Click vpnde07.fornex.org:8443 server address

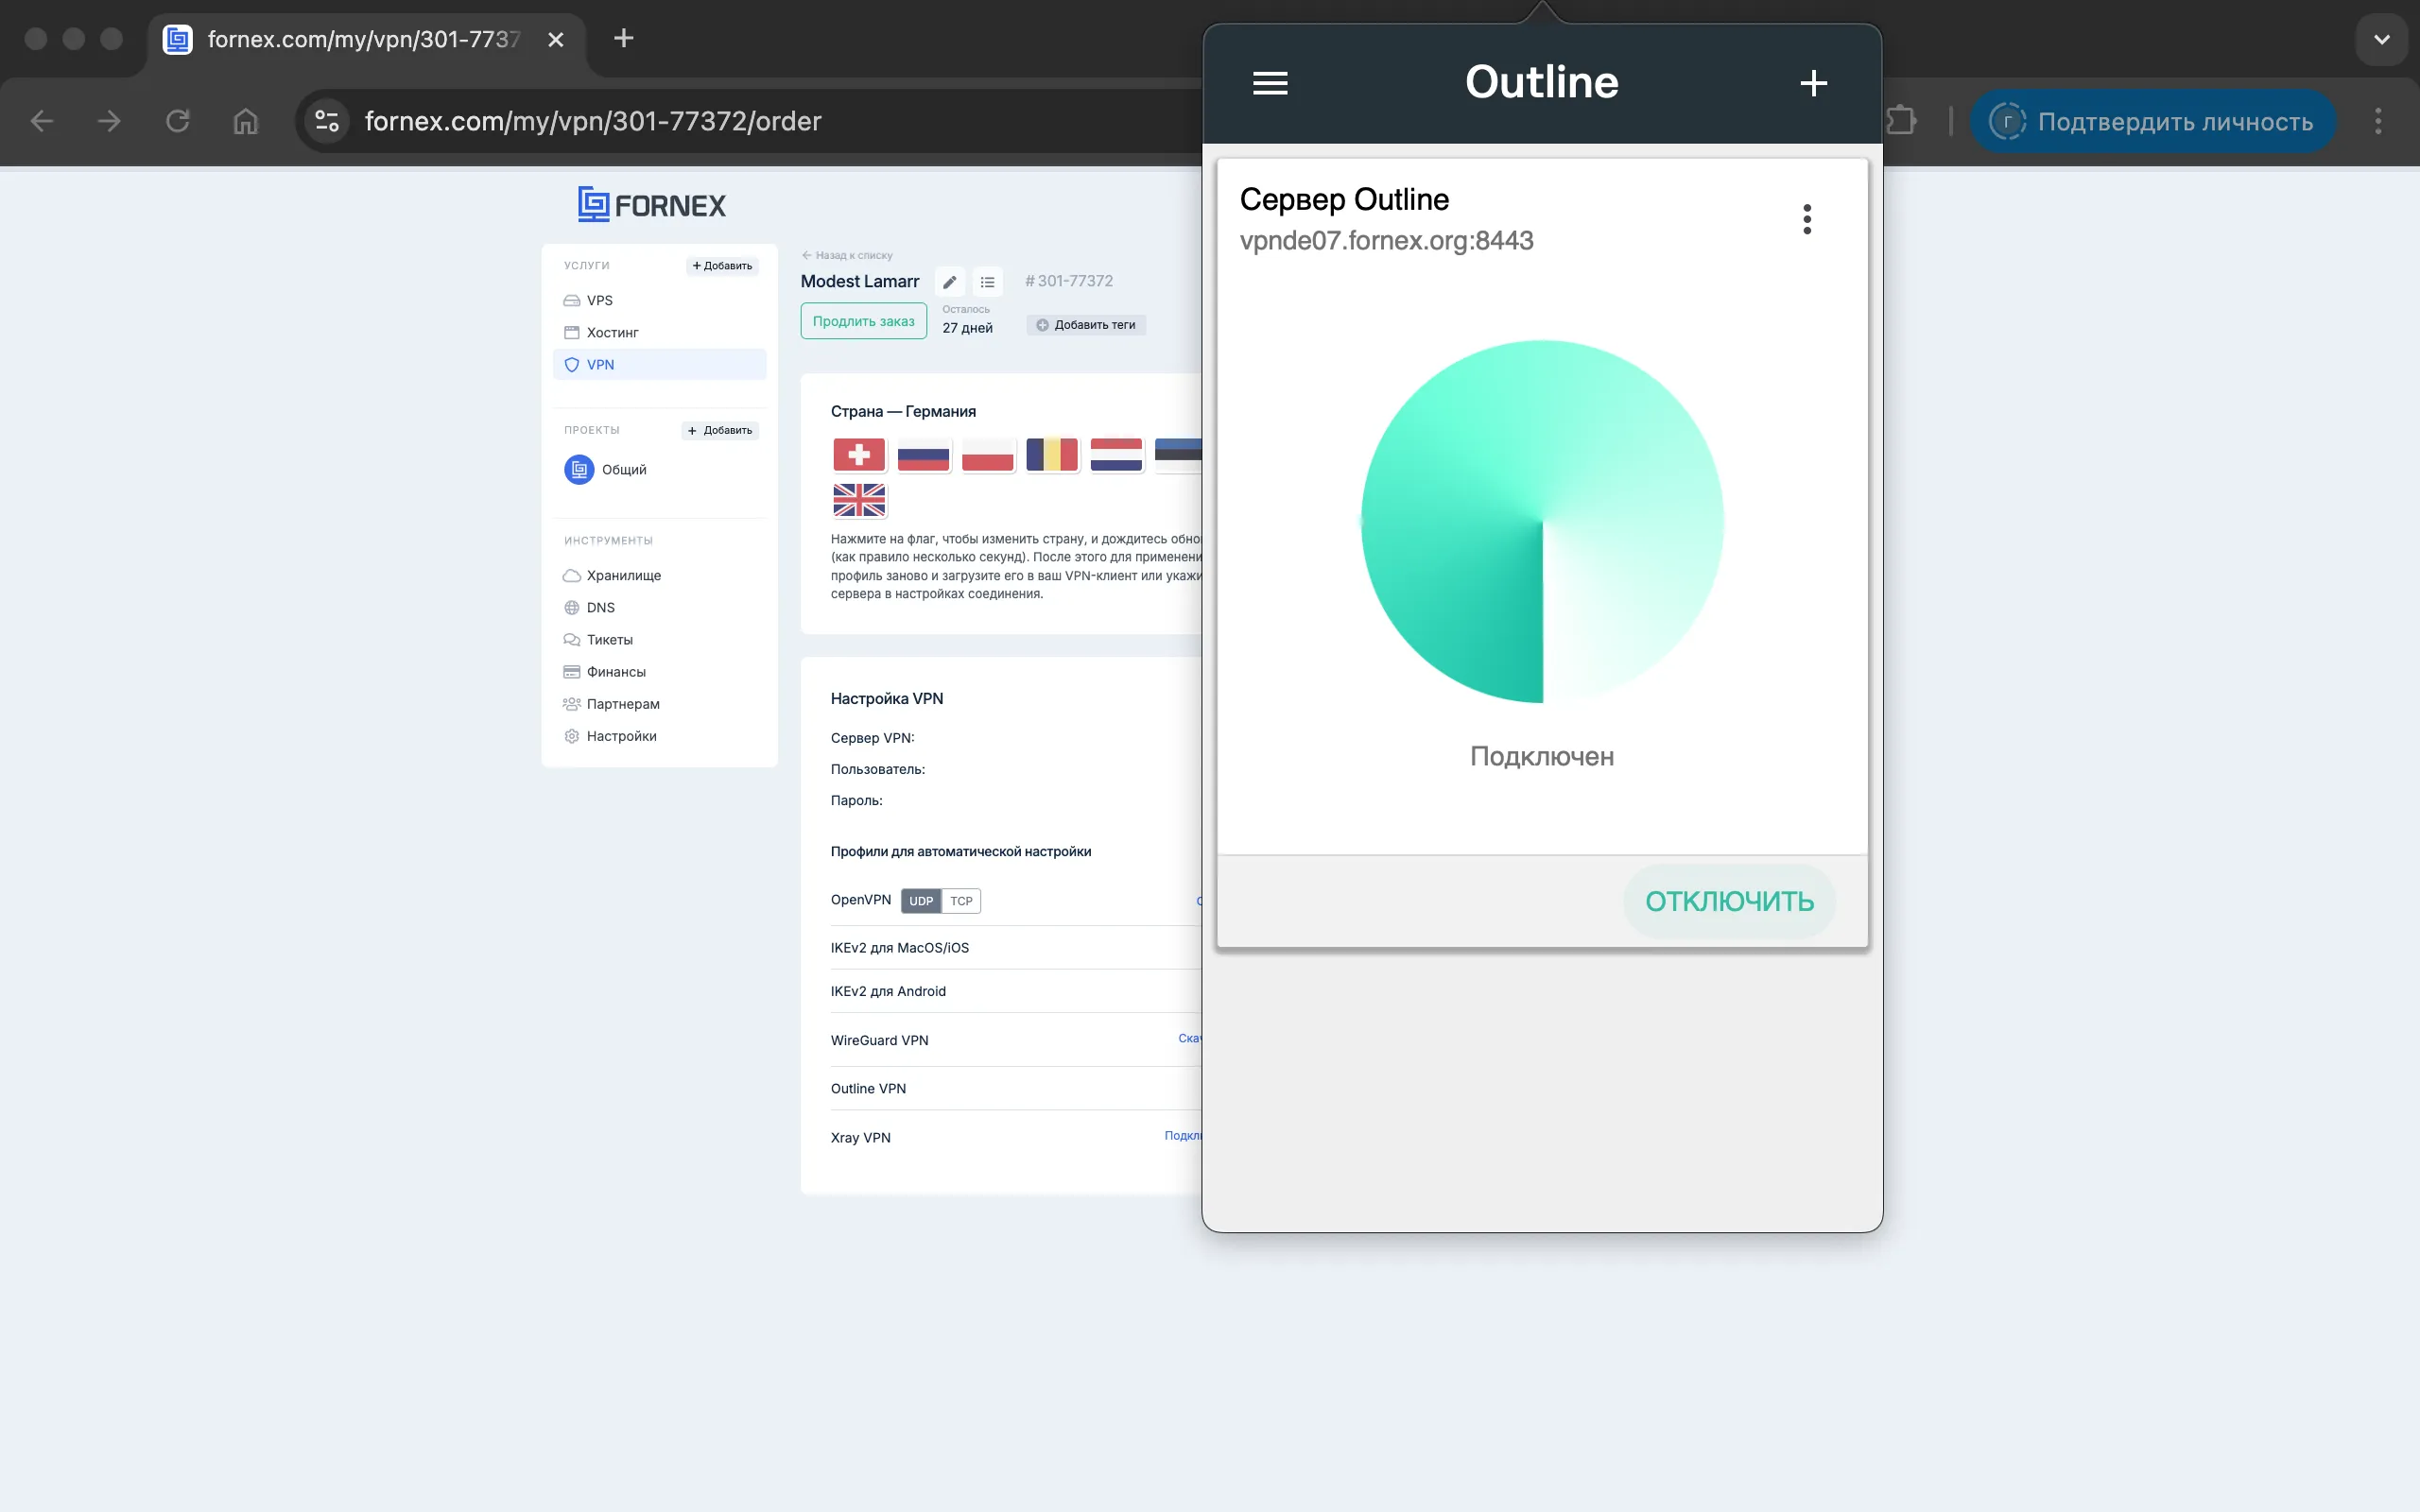(x=1386, y=241)
